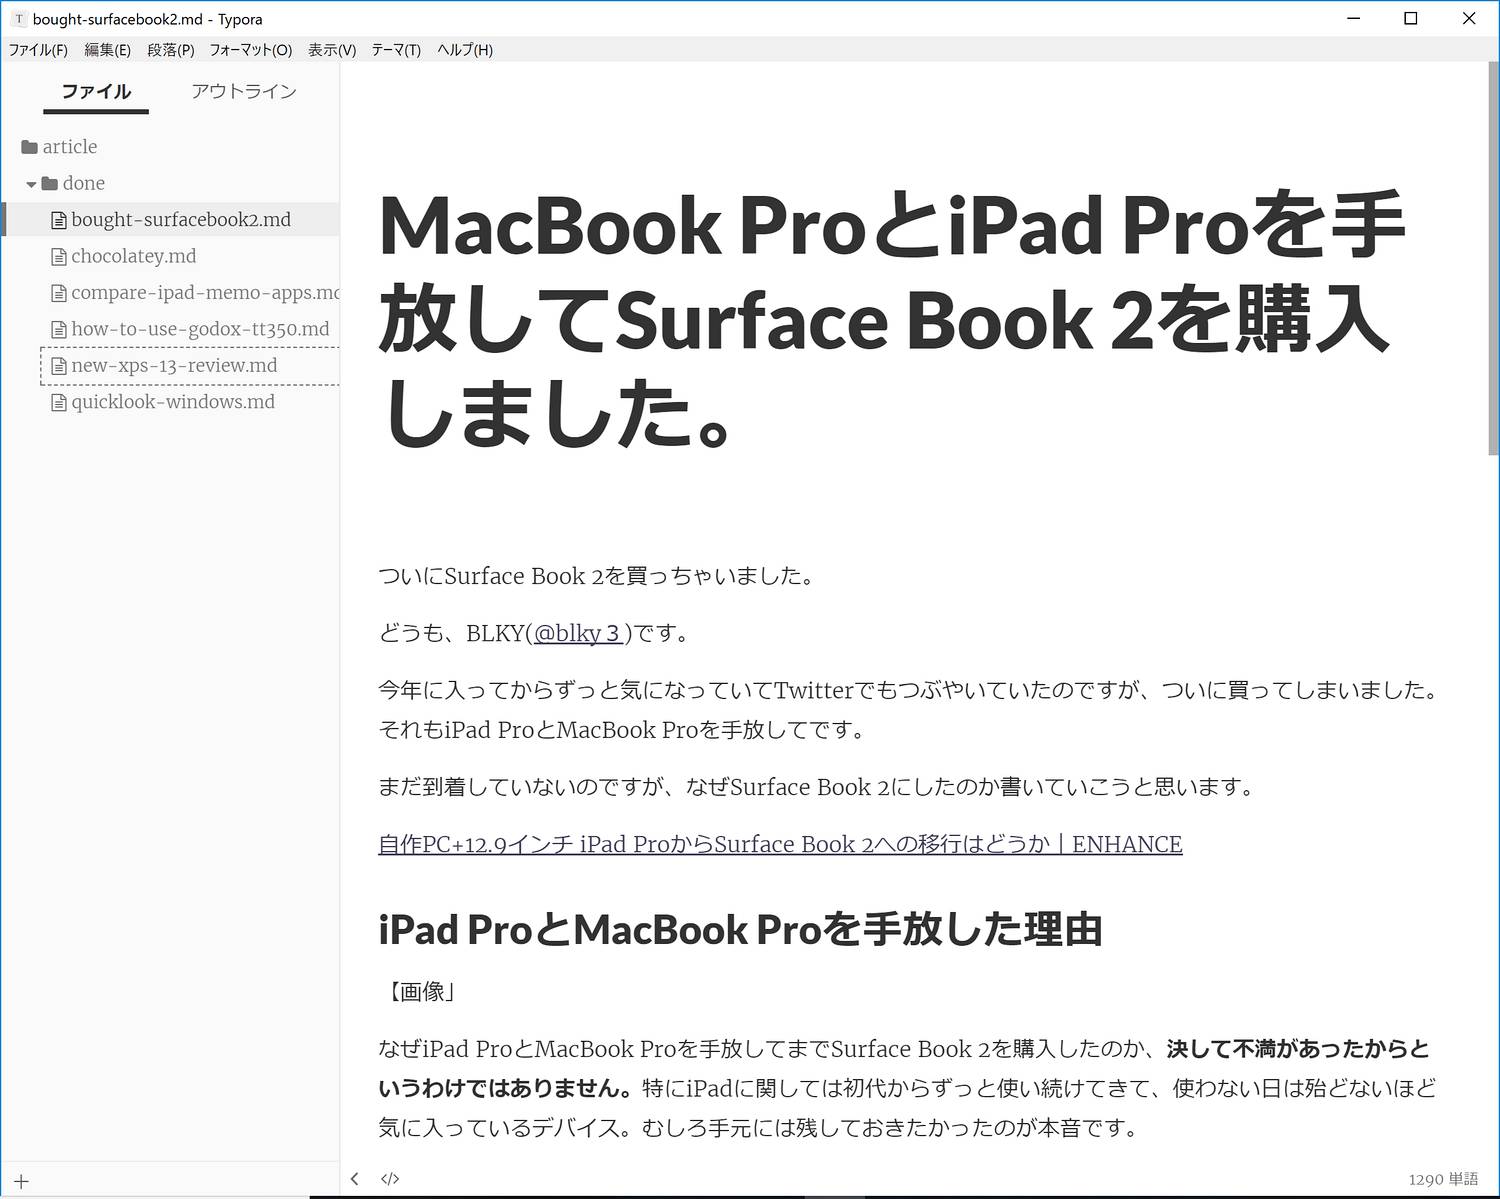Click the vertical scrollbar thumb
The image size is (1500, 1199).
tap(1493, 256)
